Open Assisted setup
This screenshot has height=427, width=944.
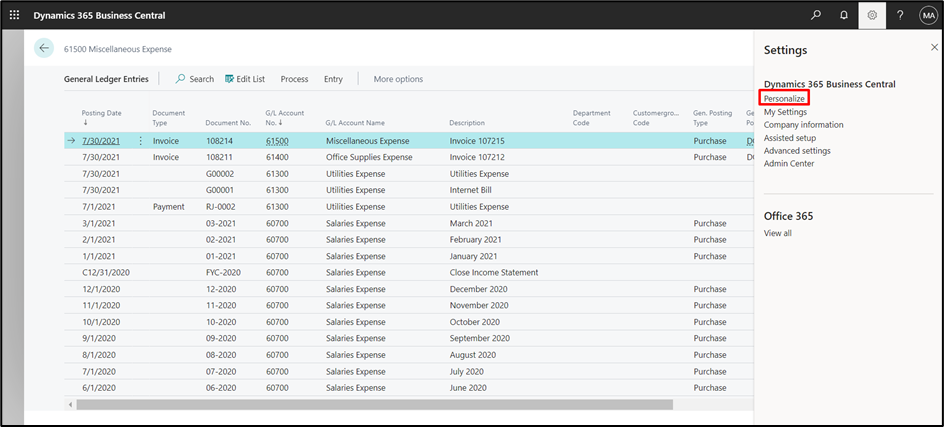click(x=790, y=138)
